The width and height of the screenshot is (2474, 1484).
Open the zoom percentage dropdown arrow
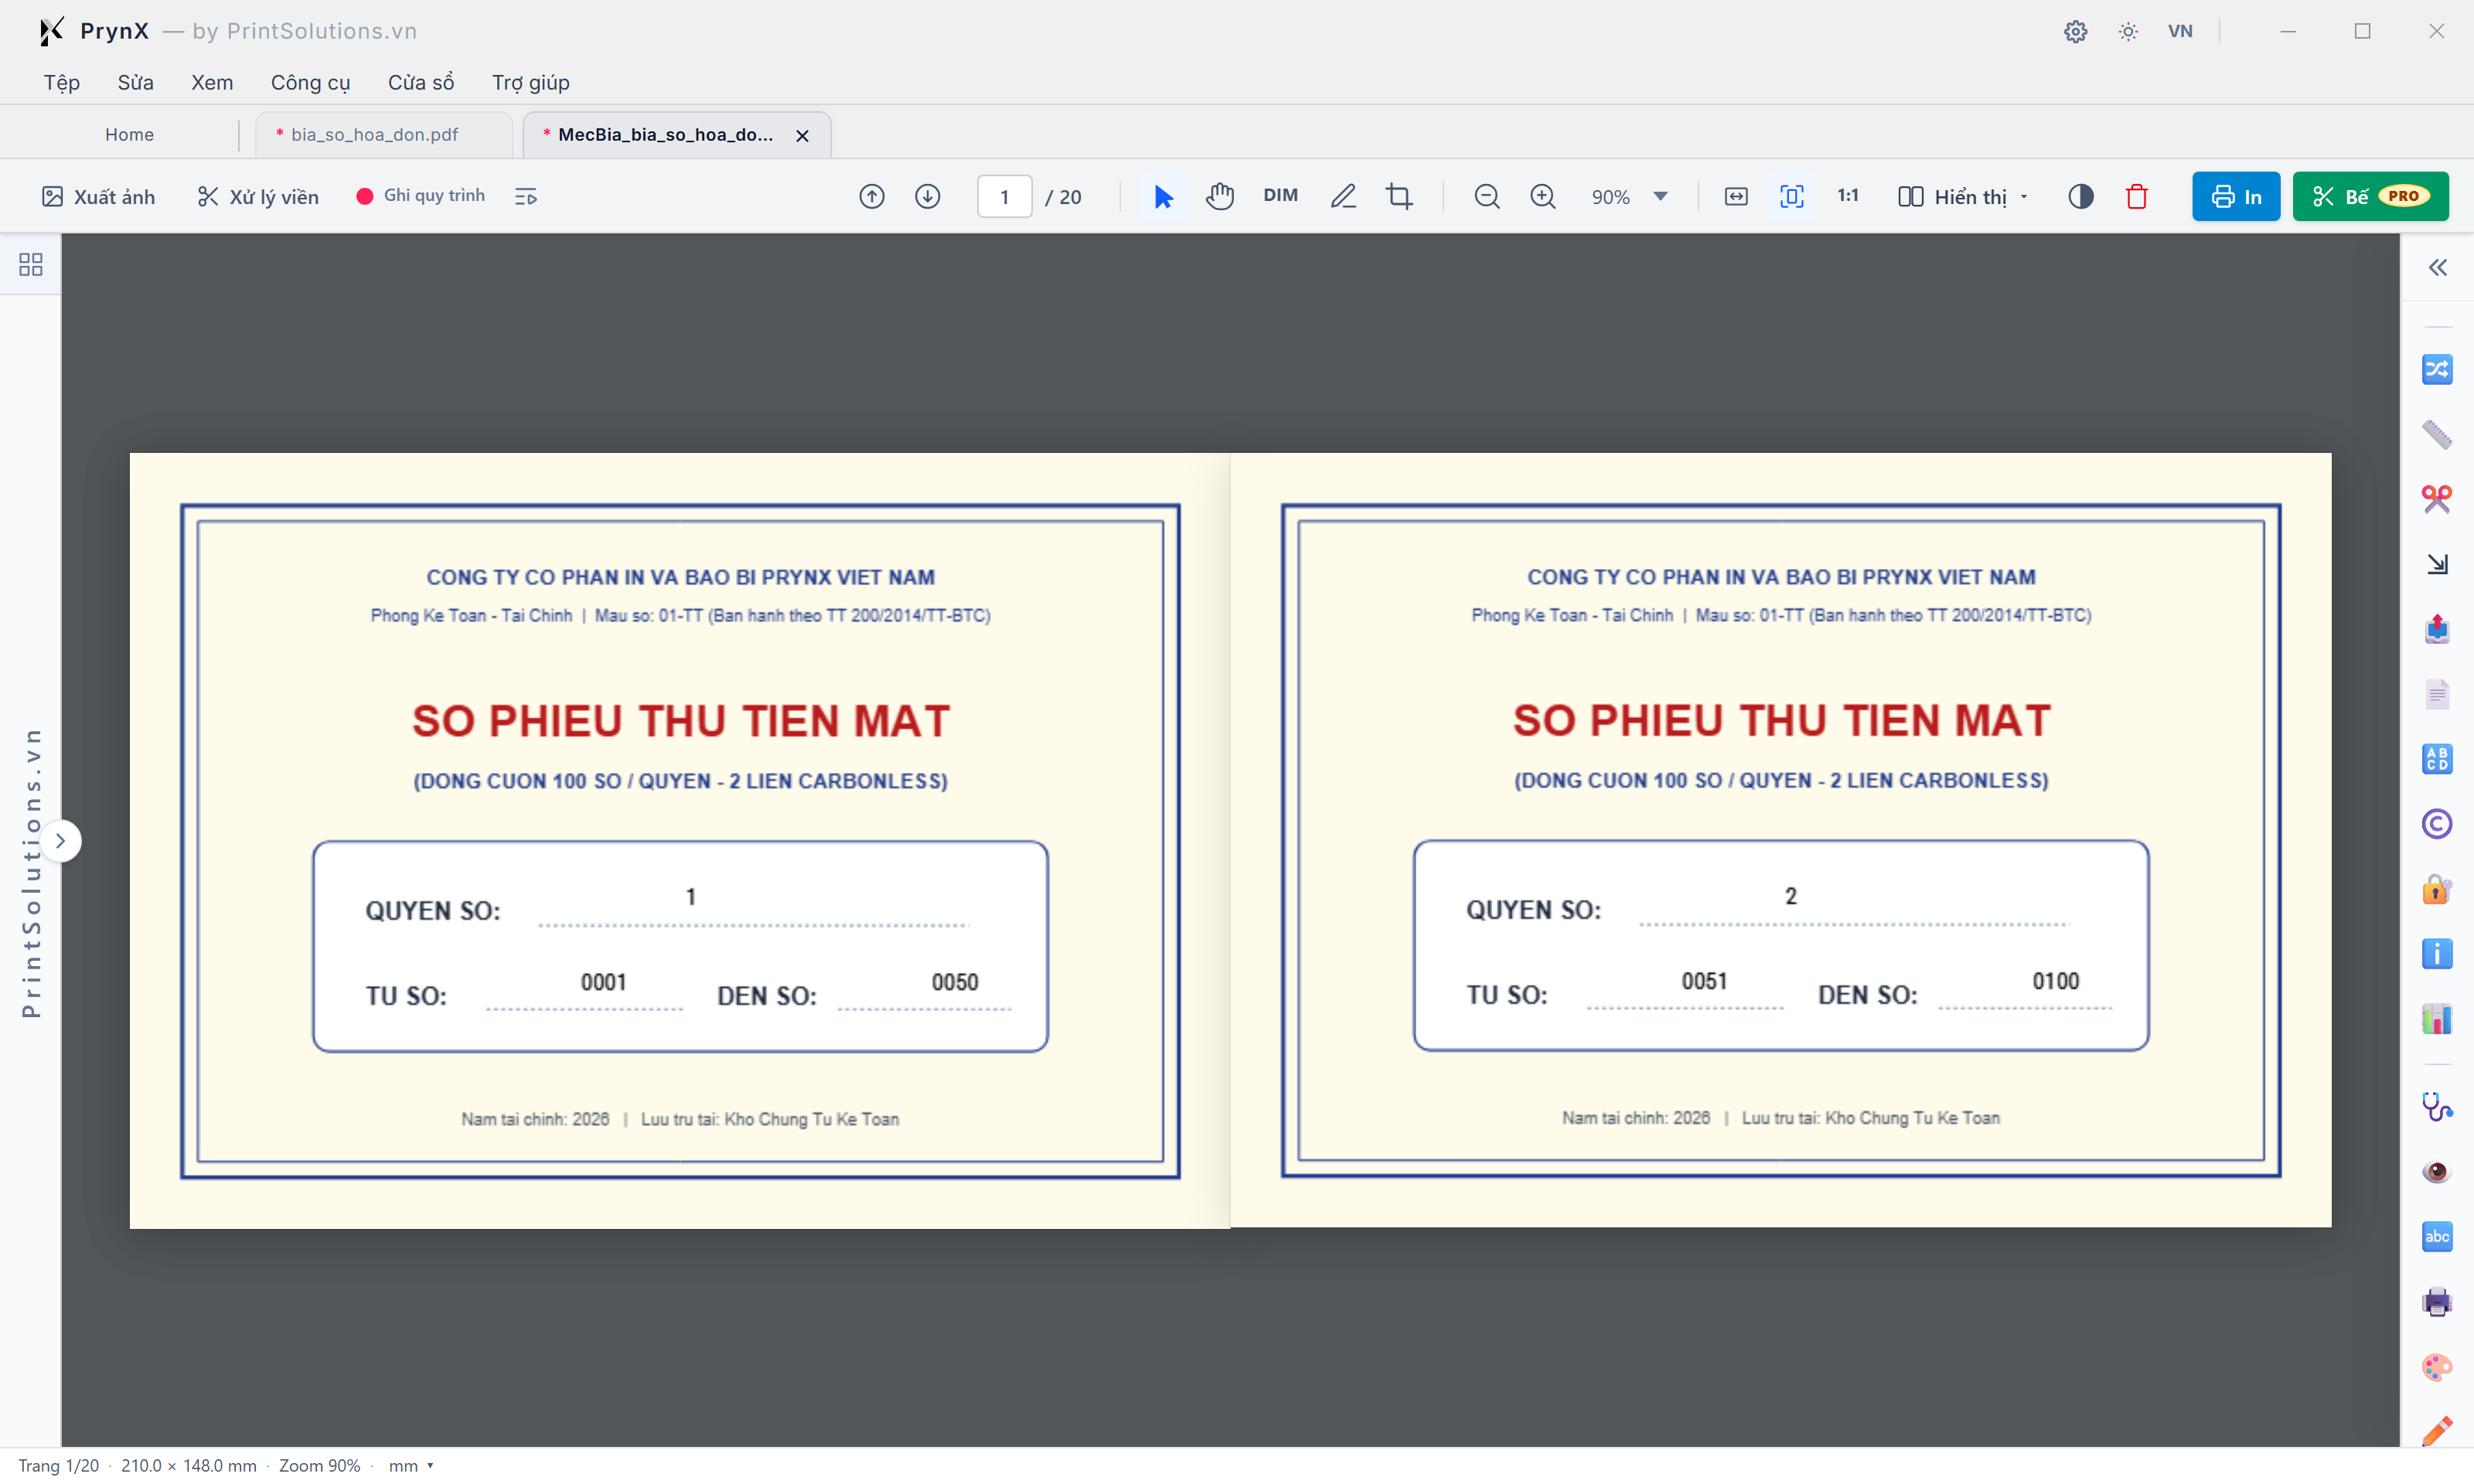1661,196
